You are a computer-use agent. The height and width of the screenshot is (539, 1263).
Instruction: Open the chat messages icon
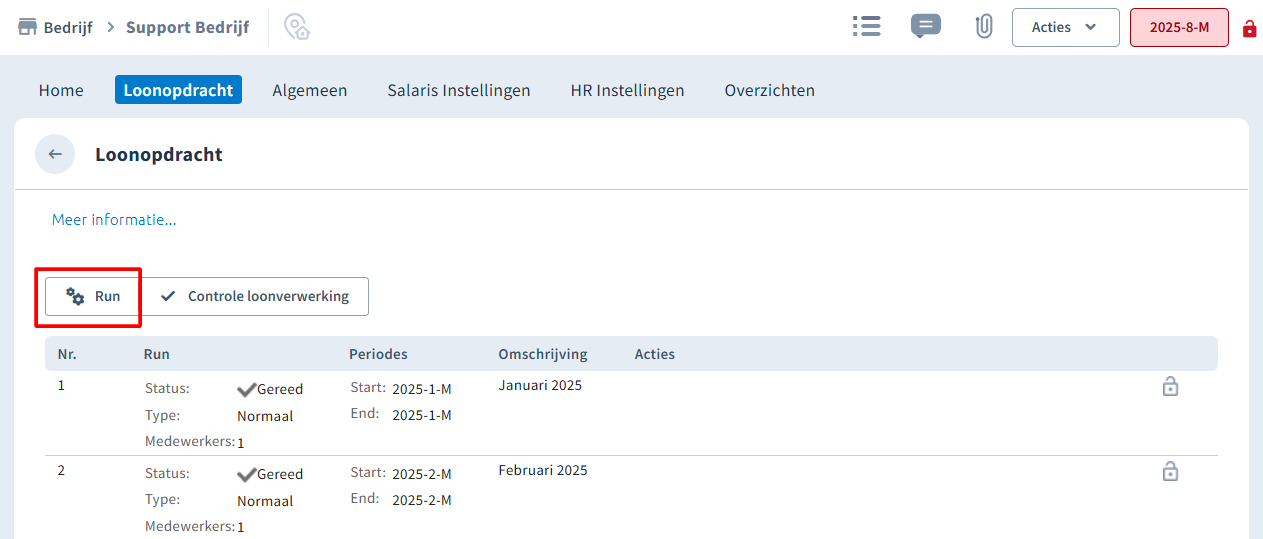(926, 27)
